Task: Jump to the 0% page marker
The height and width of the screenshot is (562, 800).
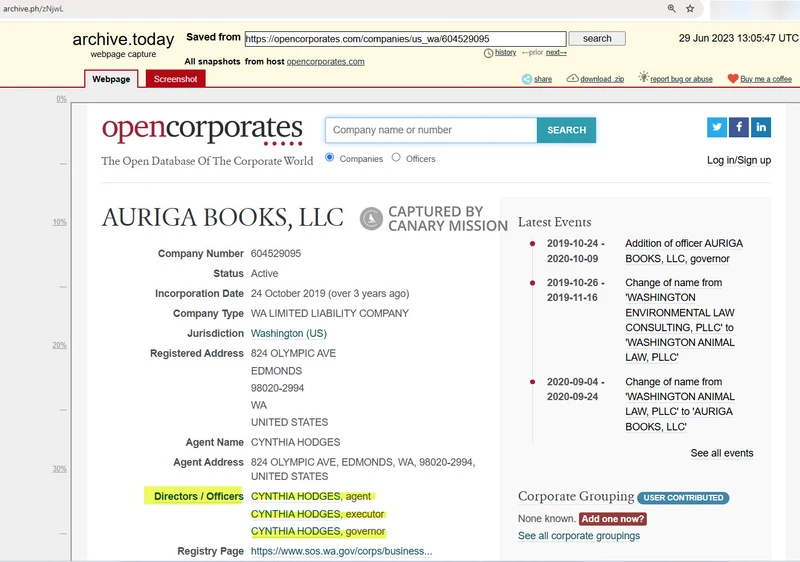Action: [x=62, y=99]
